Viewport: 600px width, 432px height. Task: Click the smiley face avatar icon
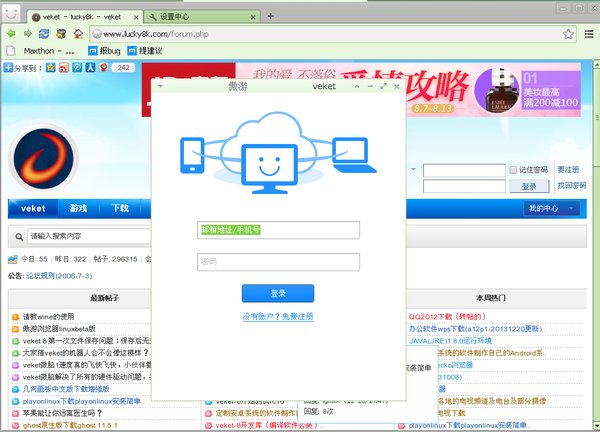pyautogui.click(x=11, y=13)
